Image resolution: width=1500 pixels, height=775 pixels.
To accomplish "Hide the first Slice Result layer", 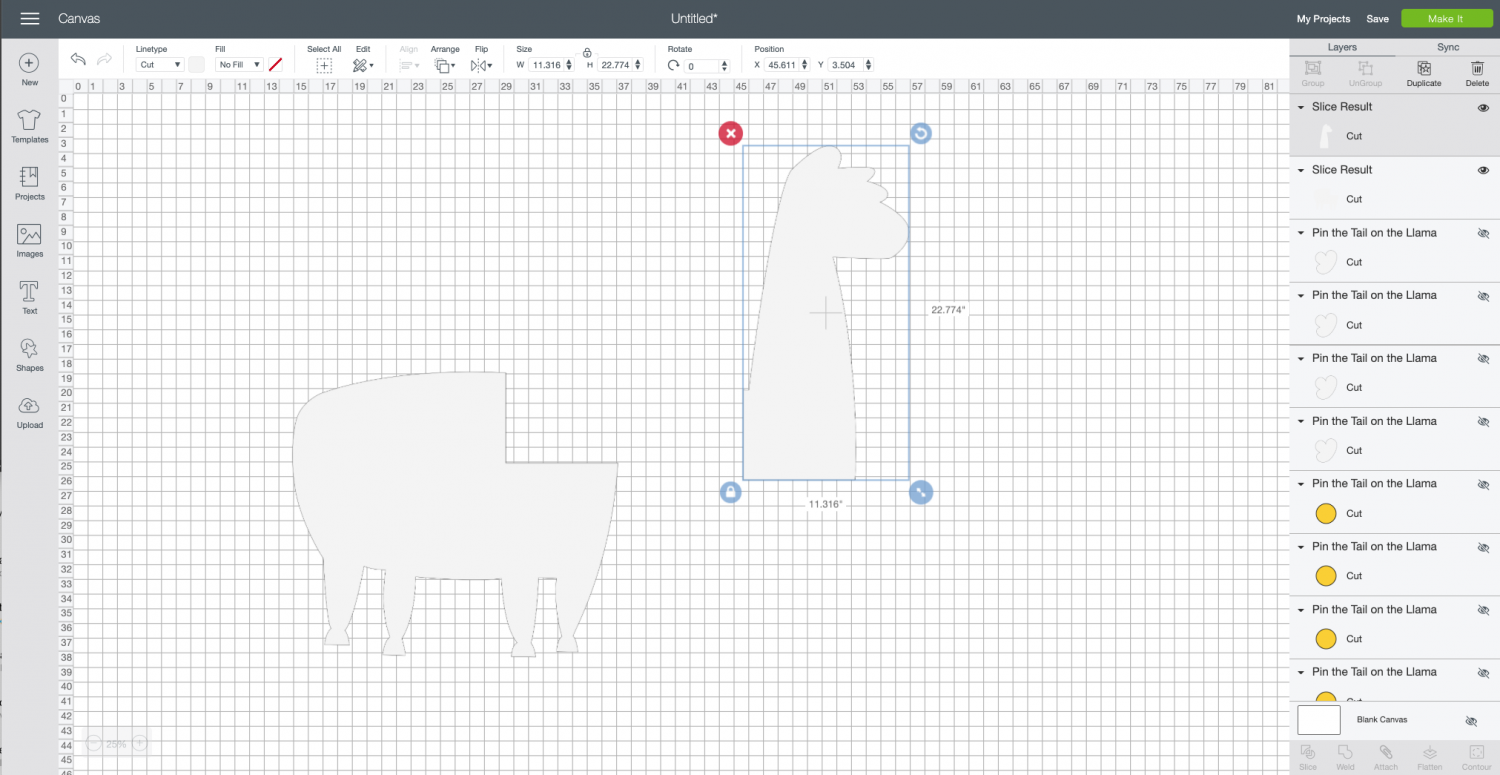I will pos(1484,107).
